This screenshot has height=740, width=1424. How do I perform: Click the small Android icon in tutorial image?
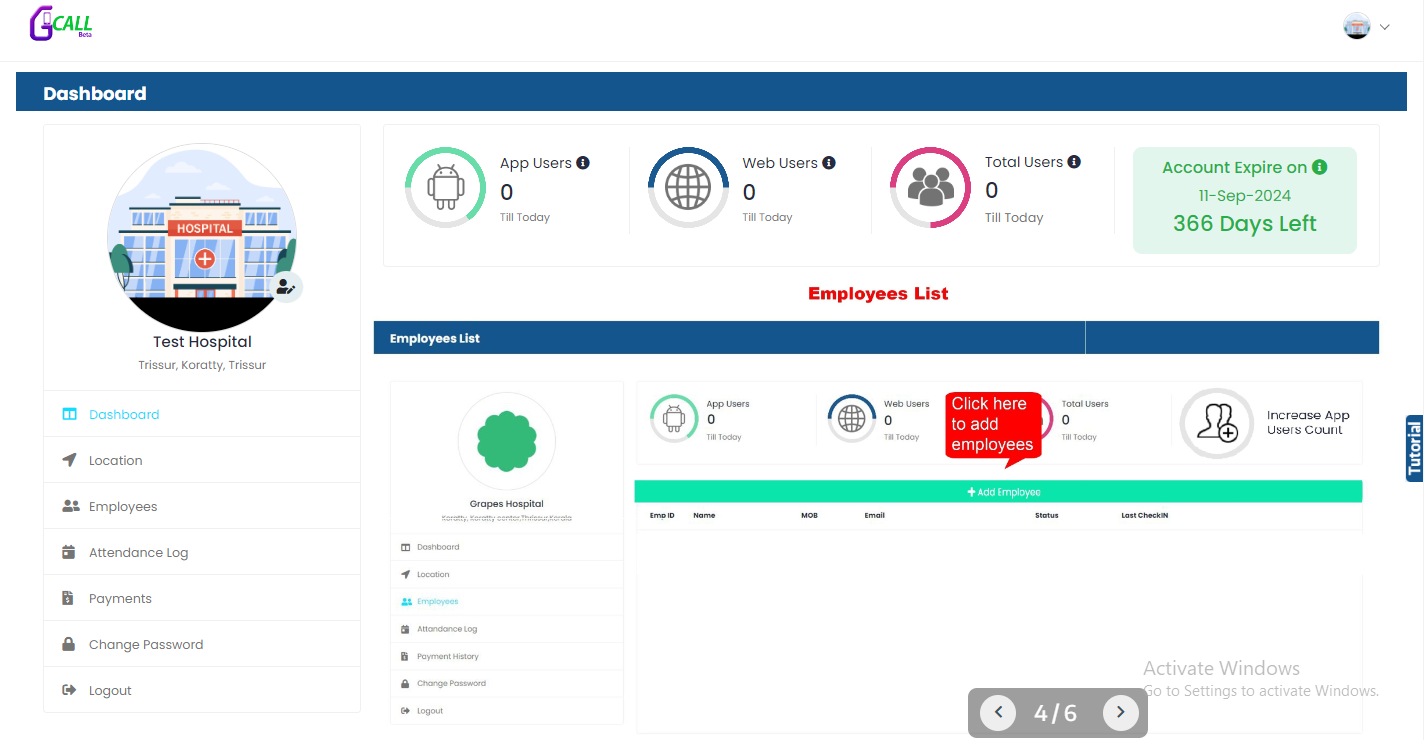coord(675,418)
